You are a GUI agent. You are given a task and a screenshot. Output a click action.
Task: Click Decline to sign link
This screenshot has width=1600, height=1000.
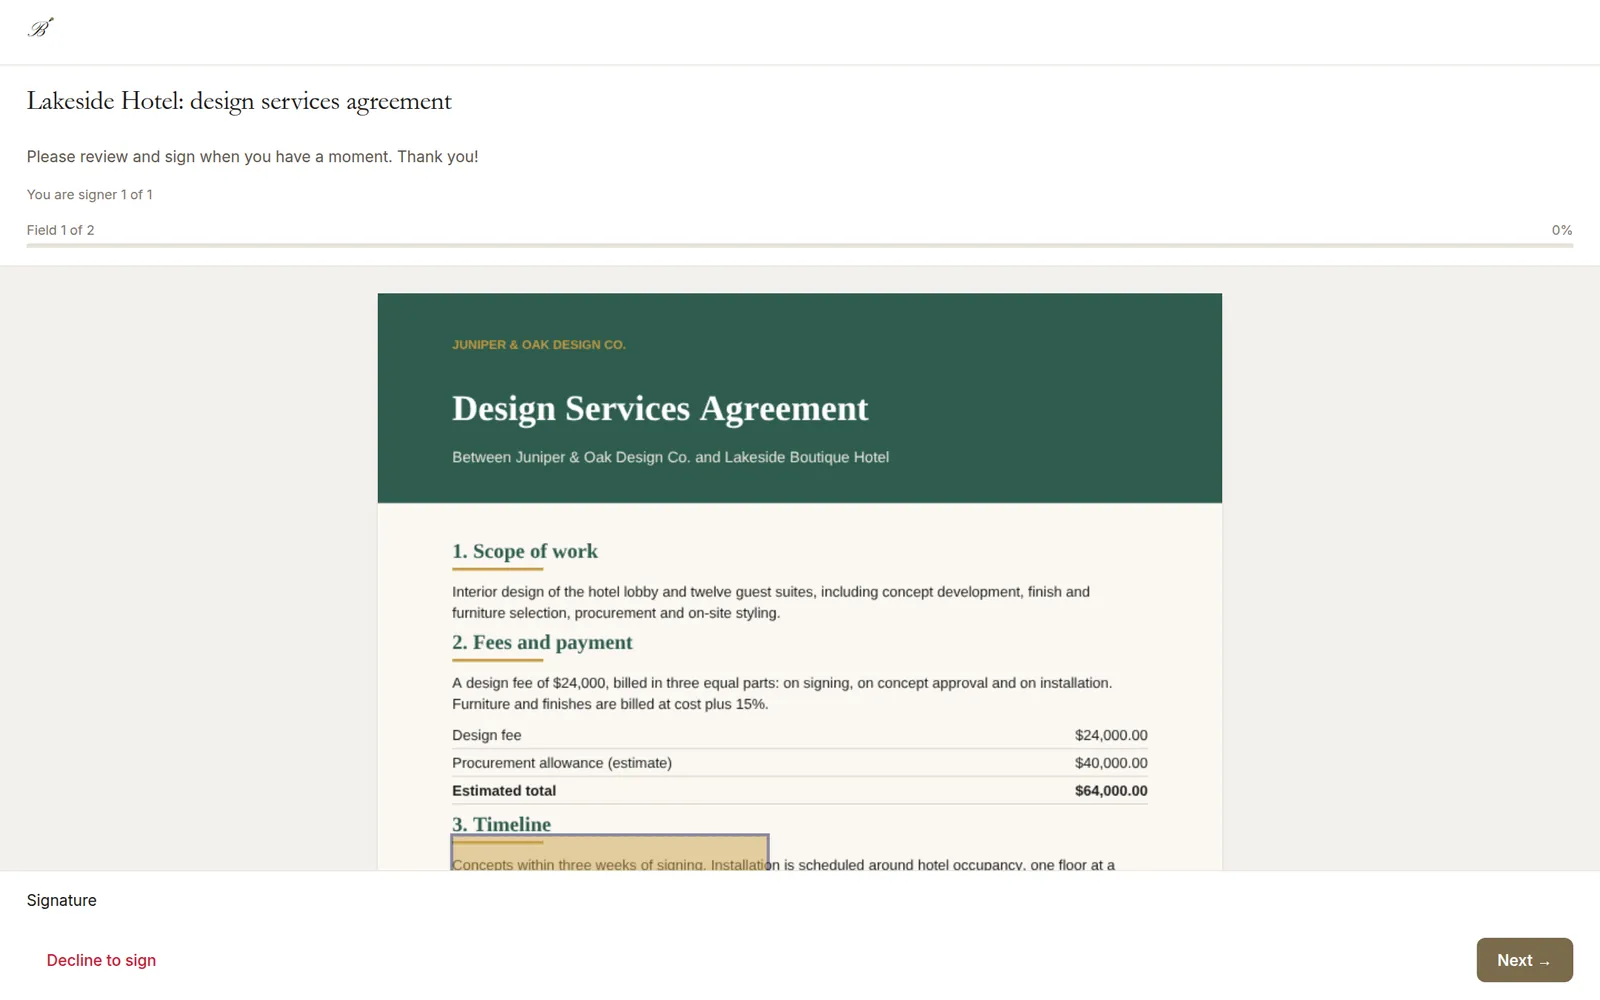point(101,960)
